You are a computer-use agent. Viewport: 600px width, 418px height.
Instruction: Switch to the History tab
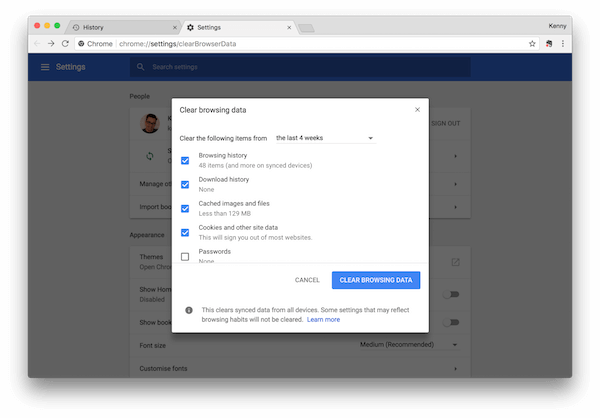pyautogui.click(x=122, y=28)
